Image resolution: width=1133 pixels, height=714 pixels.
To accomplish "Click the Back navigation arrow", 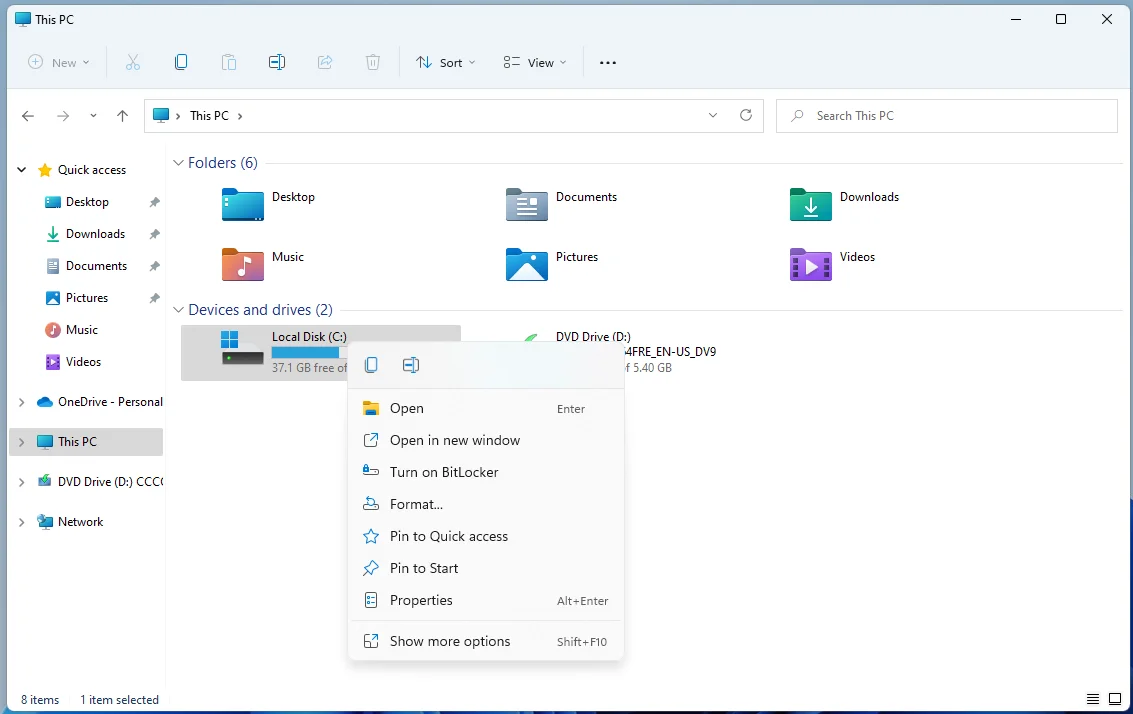I will (28, 116).
